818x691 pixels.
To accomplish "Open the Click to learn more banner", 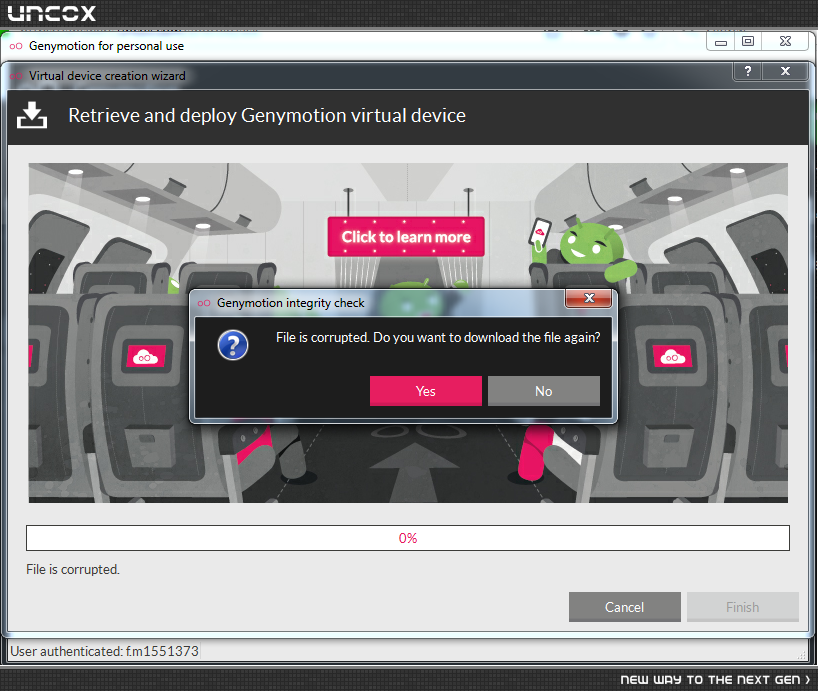I will coord(406,237).
